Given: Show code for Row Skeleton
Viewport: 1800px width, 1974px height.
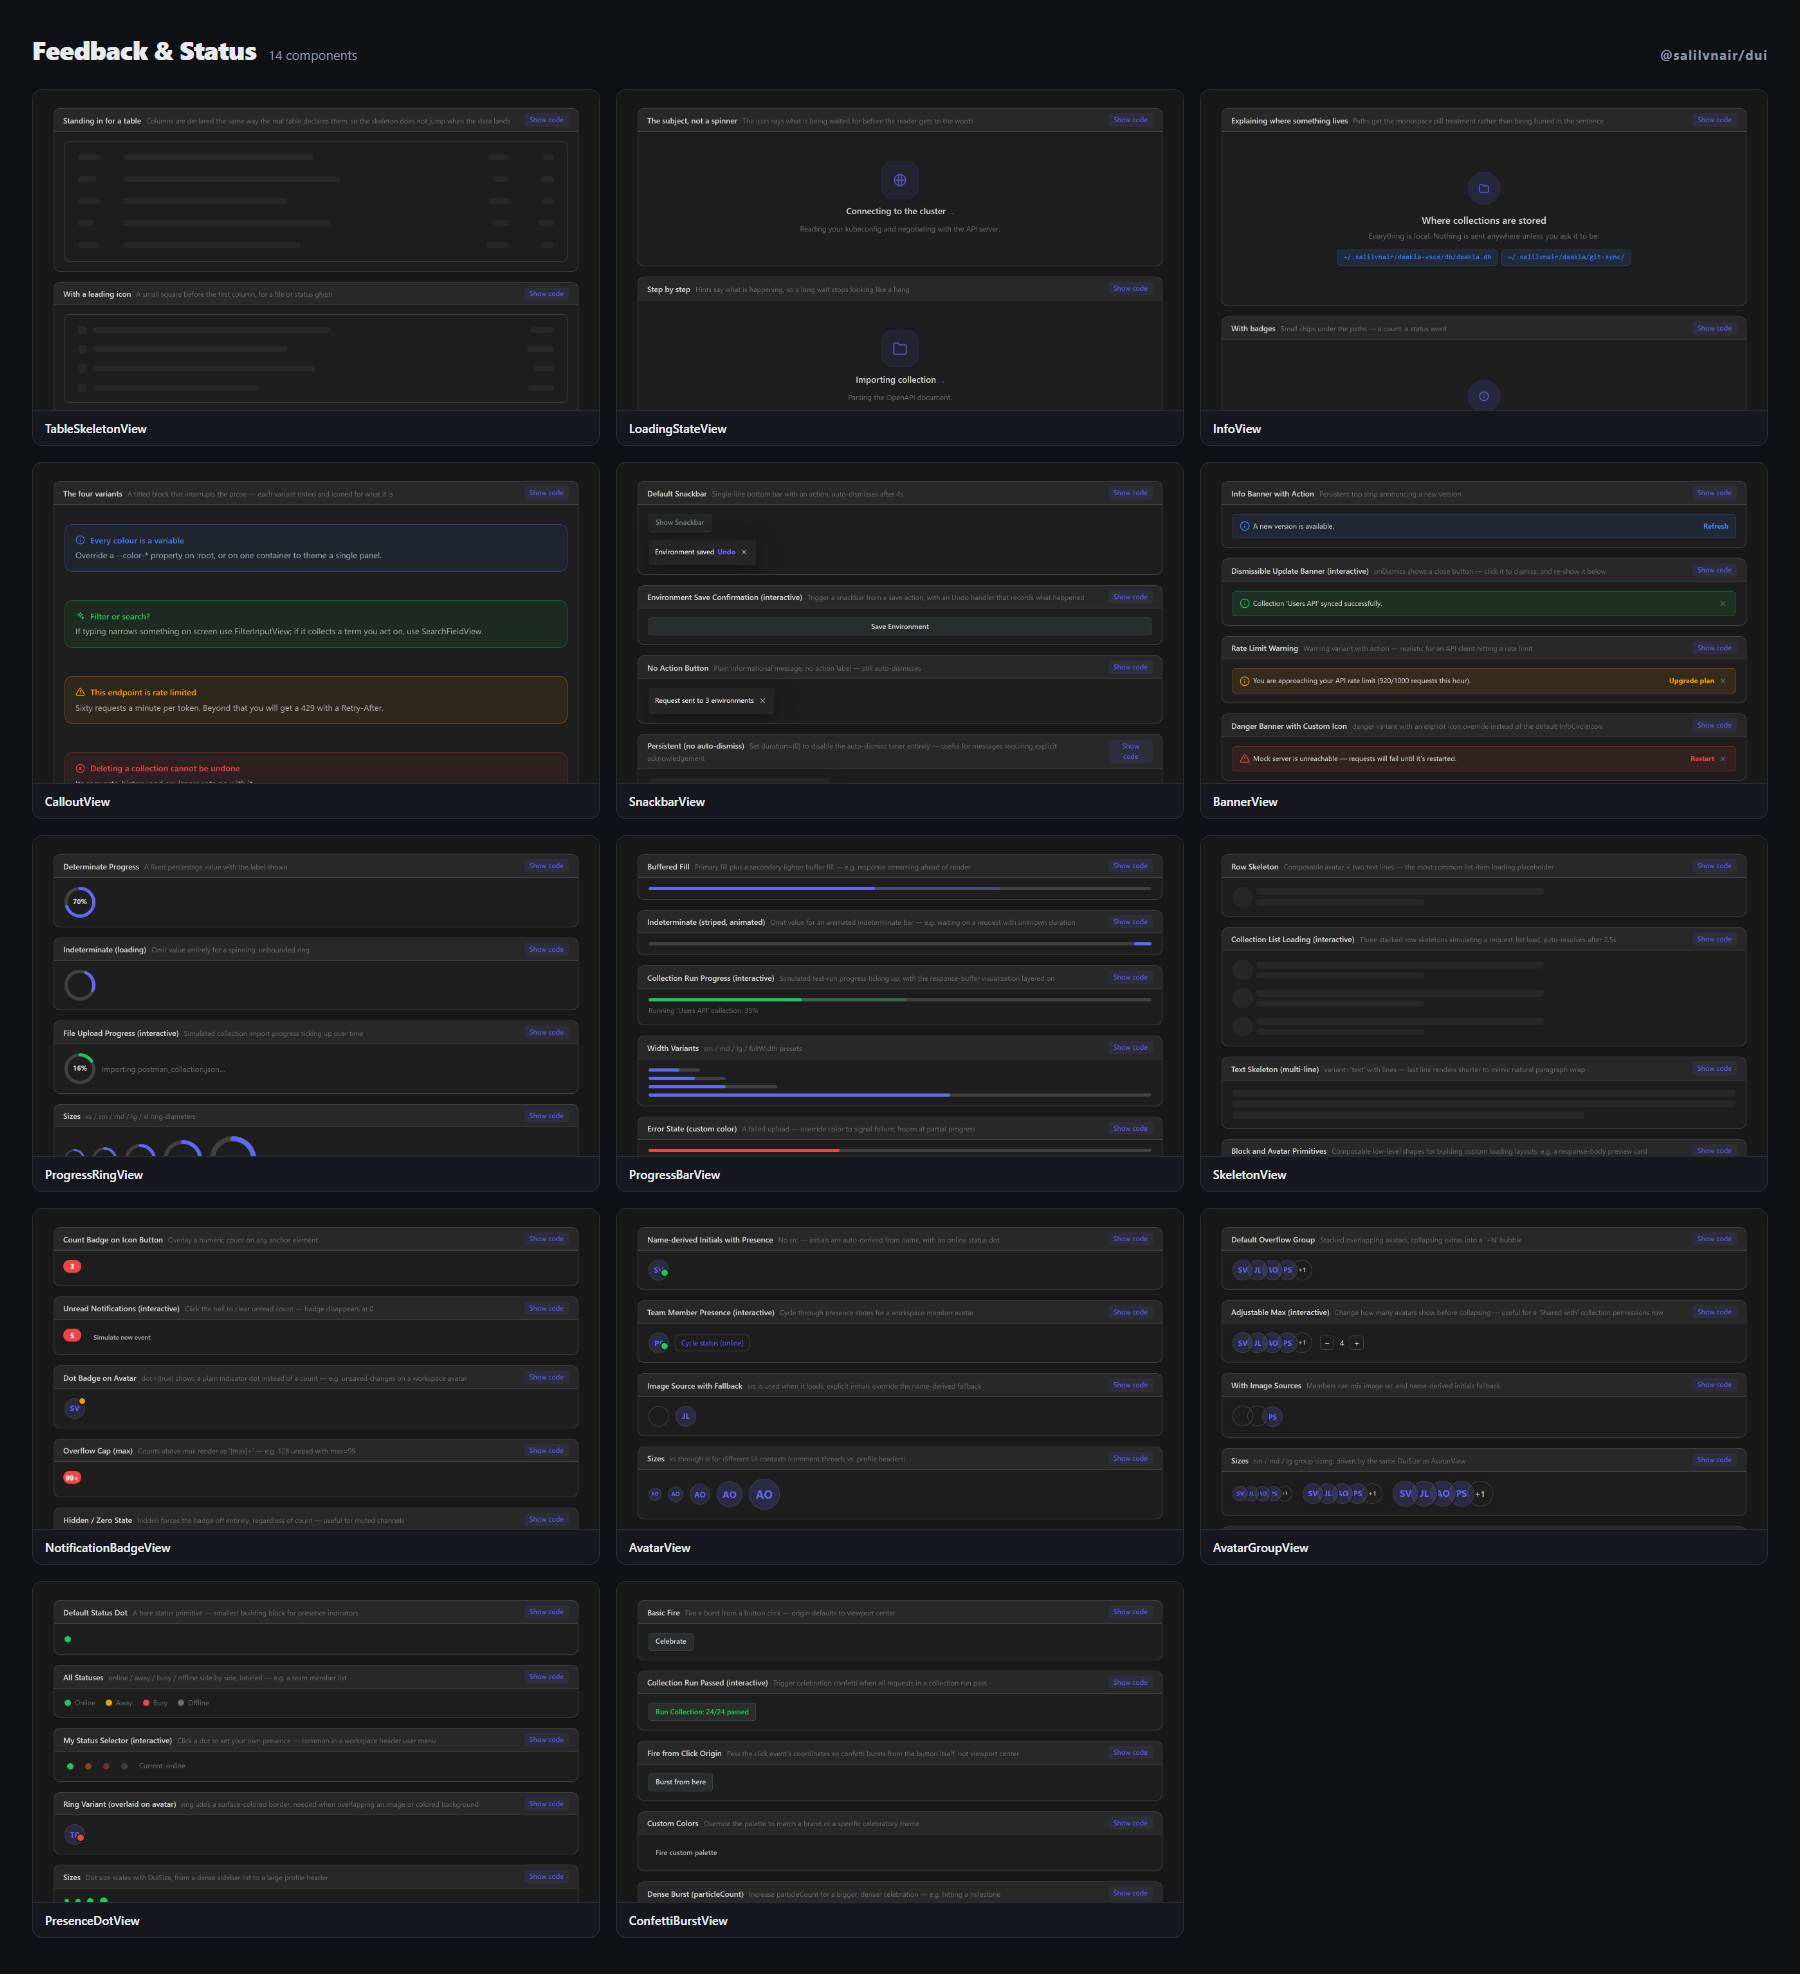Looking at the screenshot, I should pyautogui.click(x=1714, y=866).
